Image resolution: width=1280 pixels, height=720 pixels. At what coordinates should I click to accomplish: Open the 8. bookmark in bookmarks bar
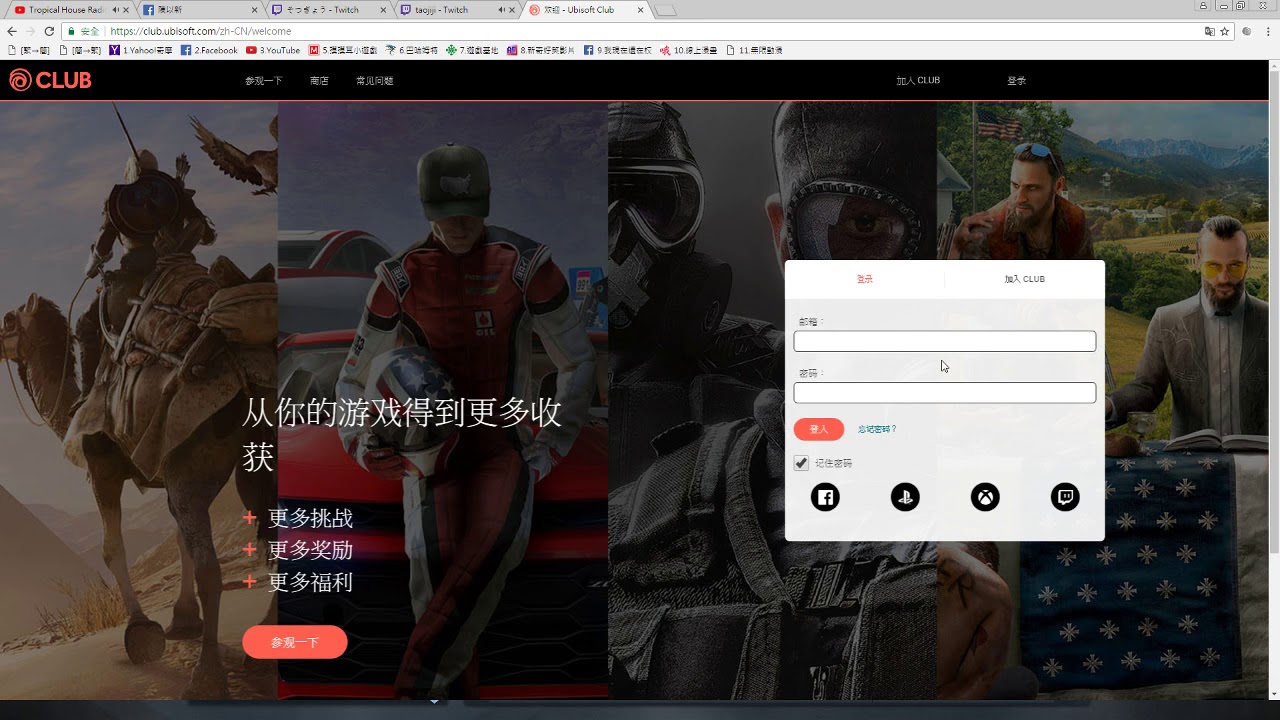542,50
